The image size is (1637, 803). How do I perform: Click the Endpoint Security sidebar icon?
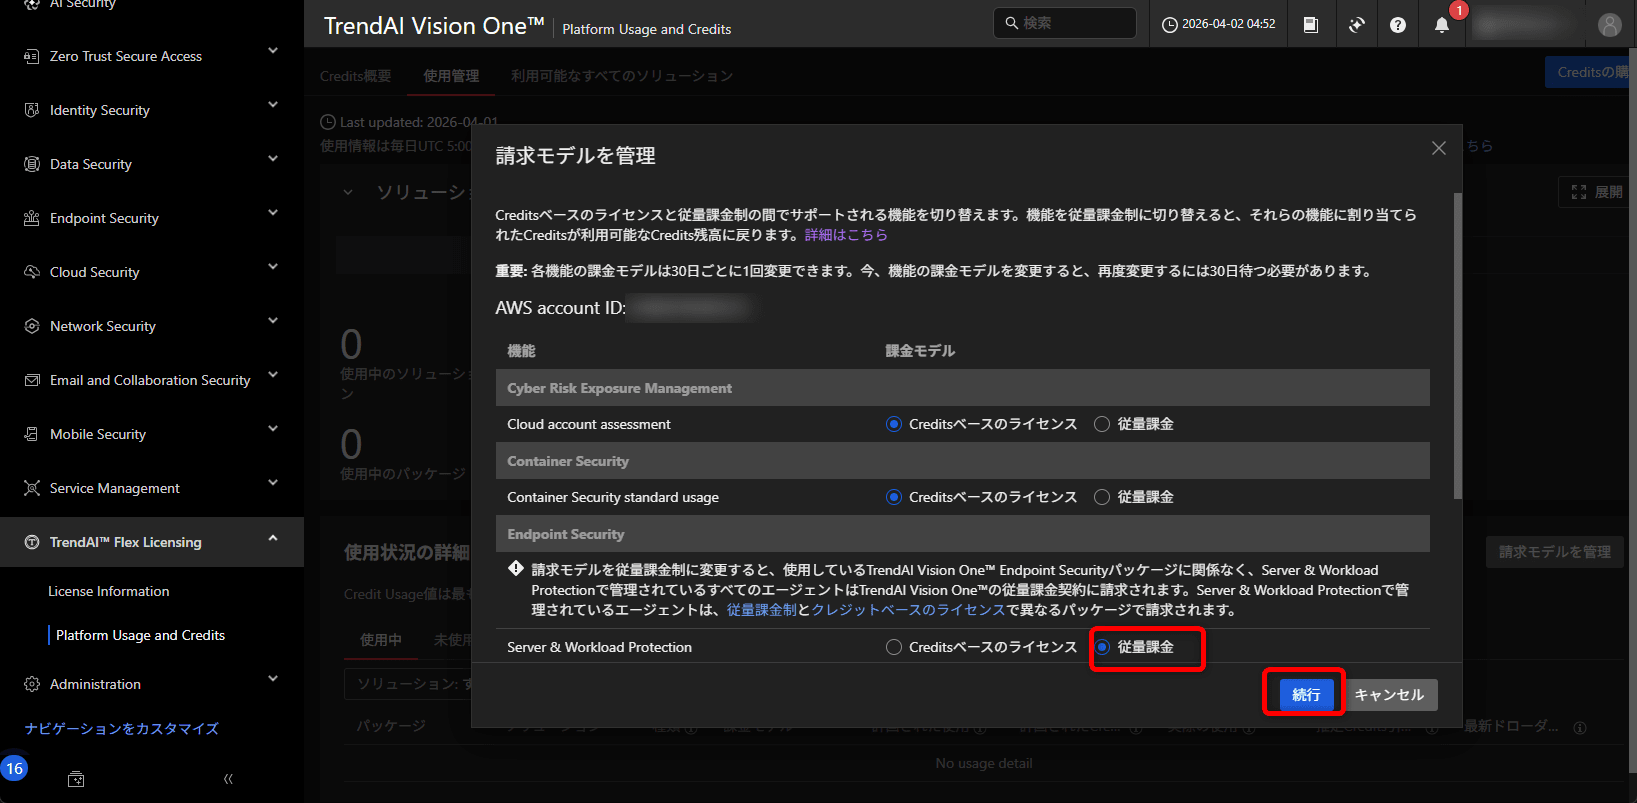[32, 218]
